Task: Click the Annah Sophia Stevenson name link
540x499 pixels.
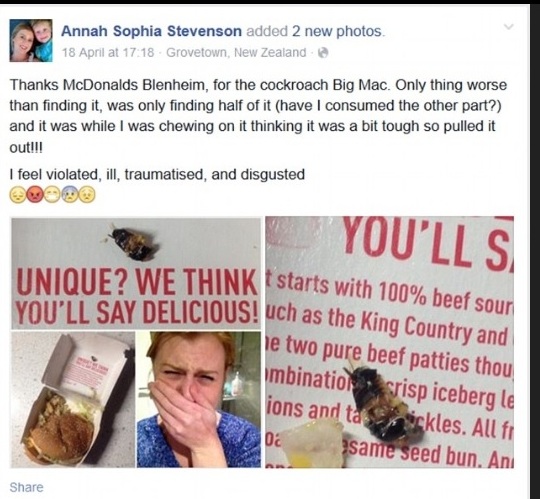Action: 151,31
